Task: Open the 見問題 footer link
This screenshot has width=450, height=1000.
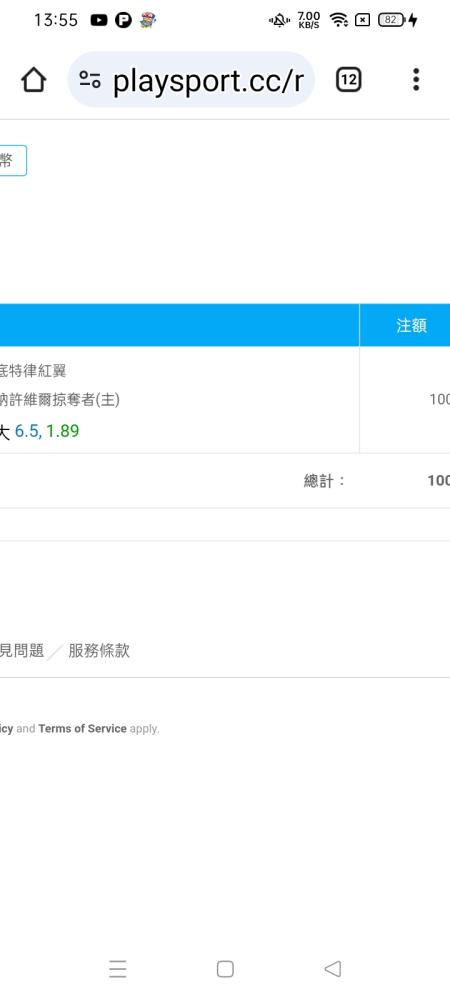Action: point(22,651)
